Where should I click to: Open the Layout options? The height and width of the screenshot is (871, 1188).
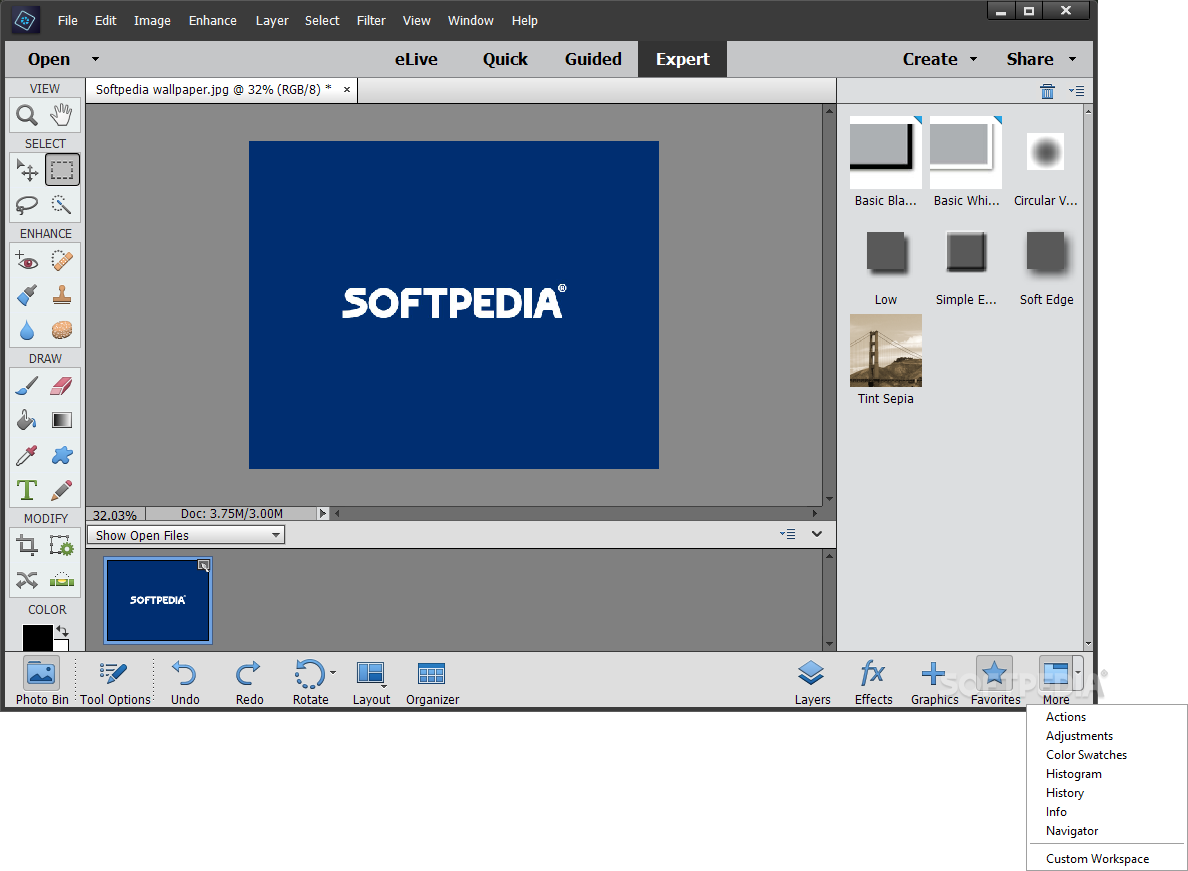371,682
